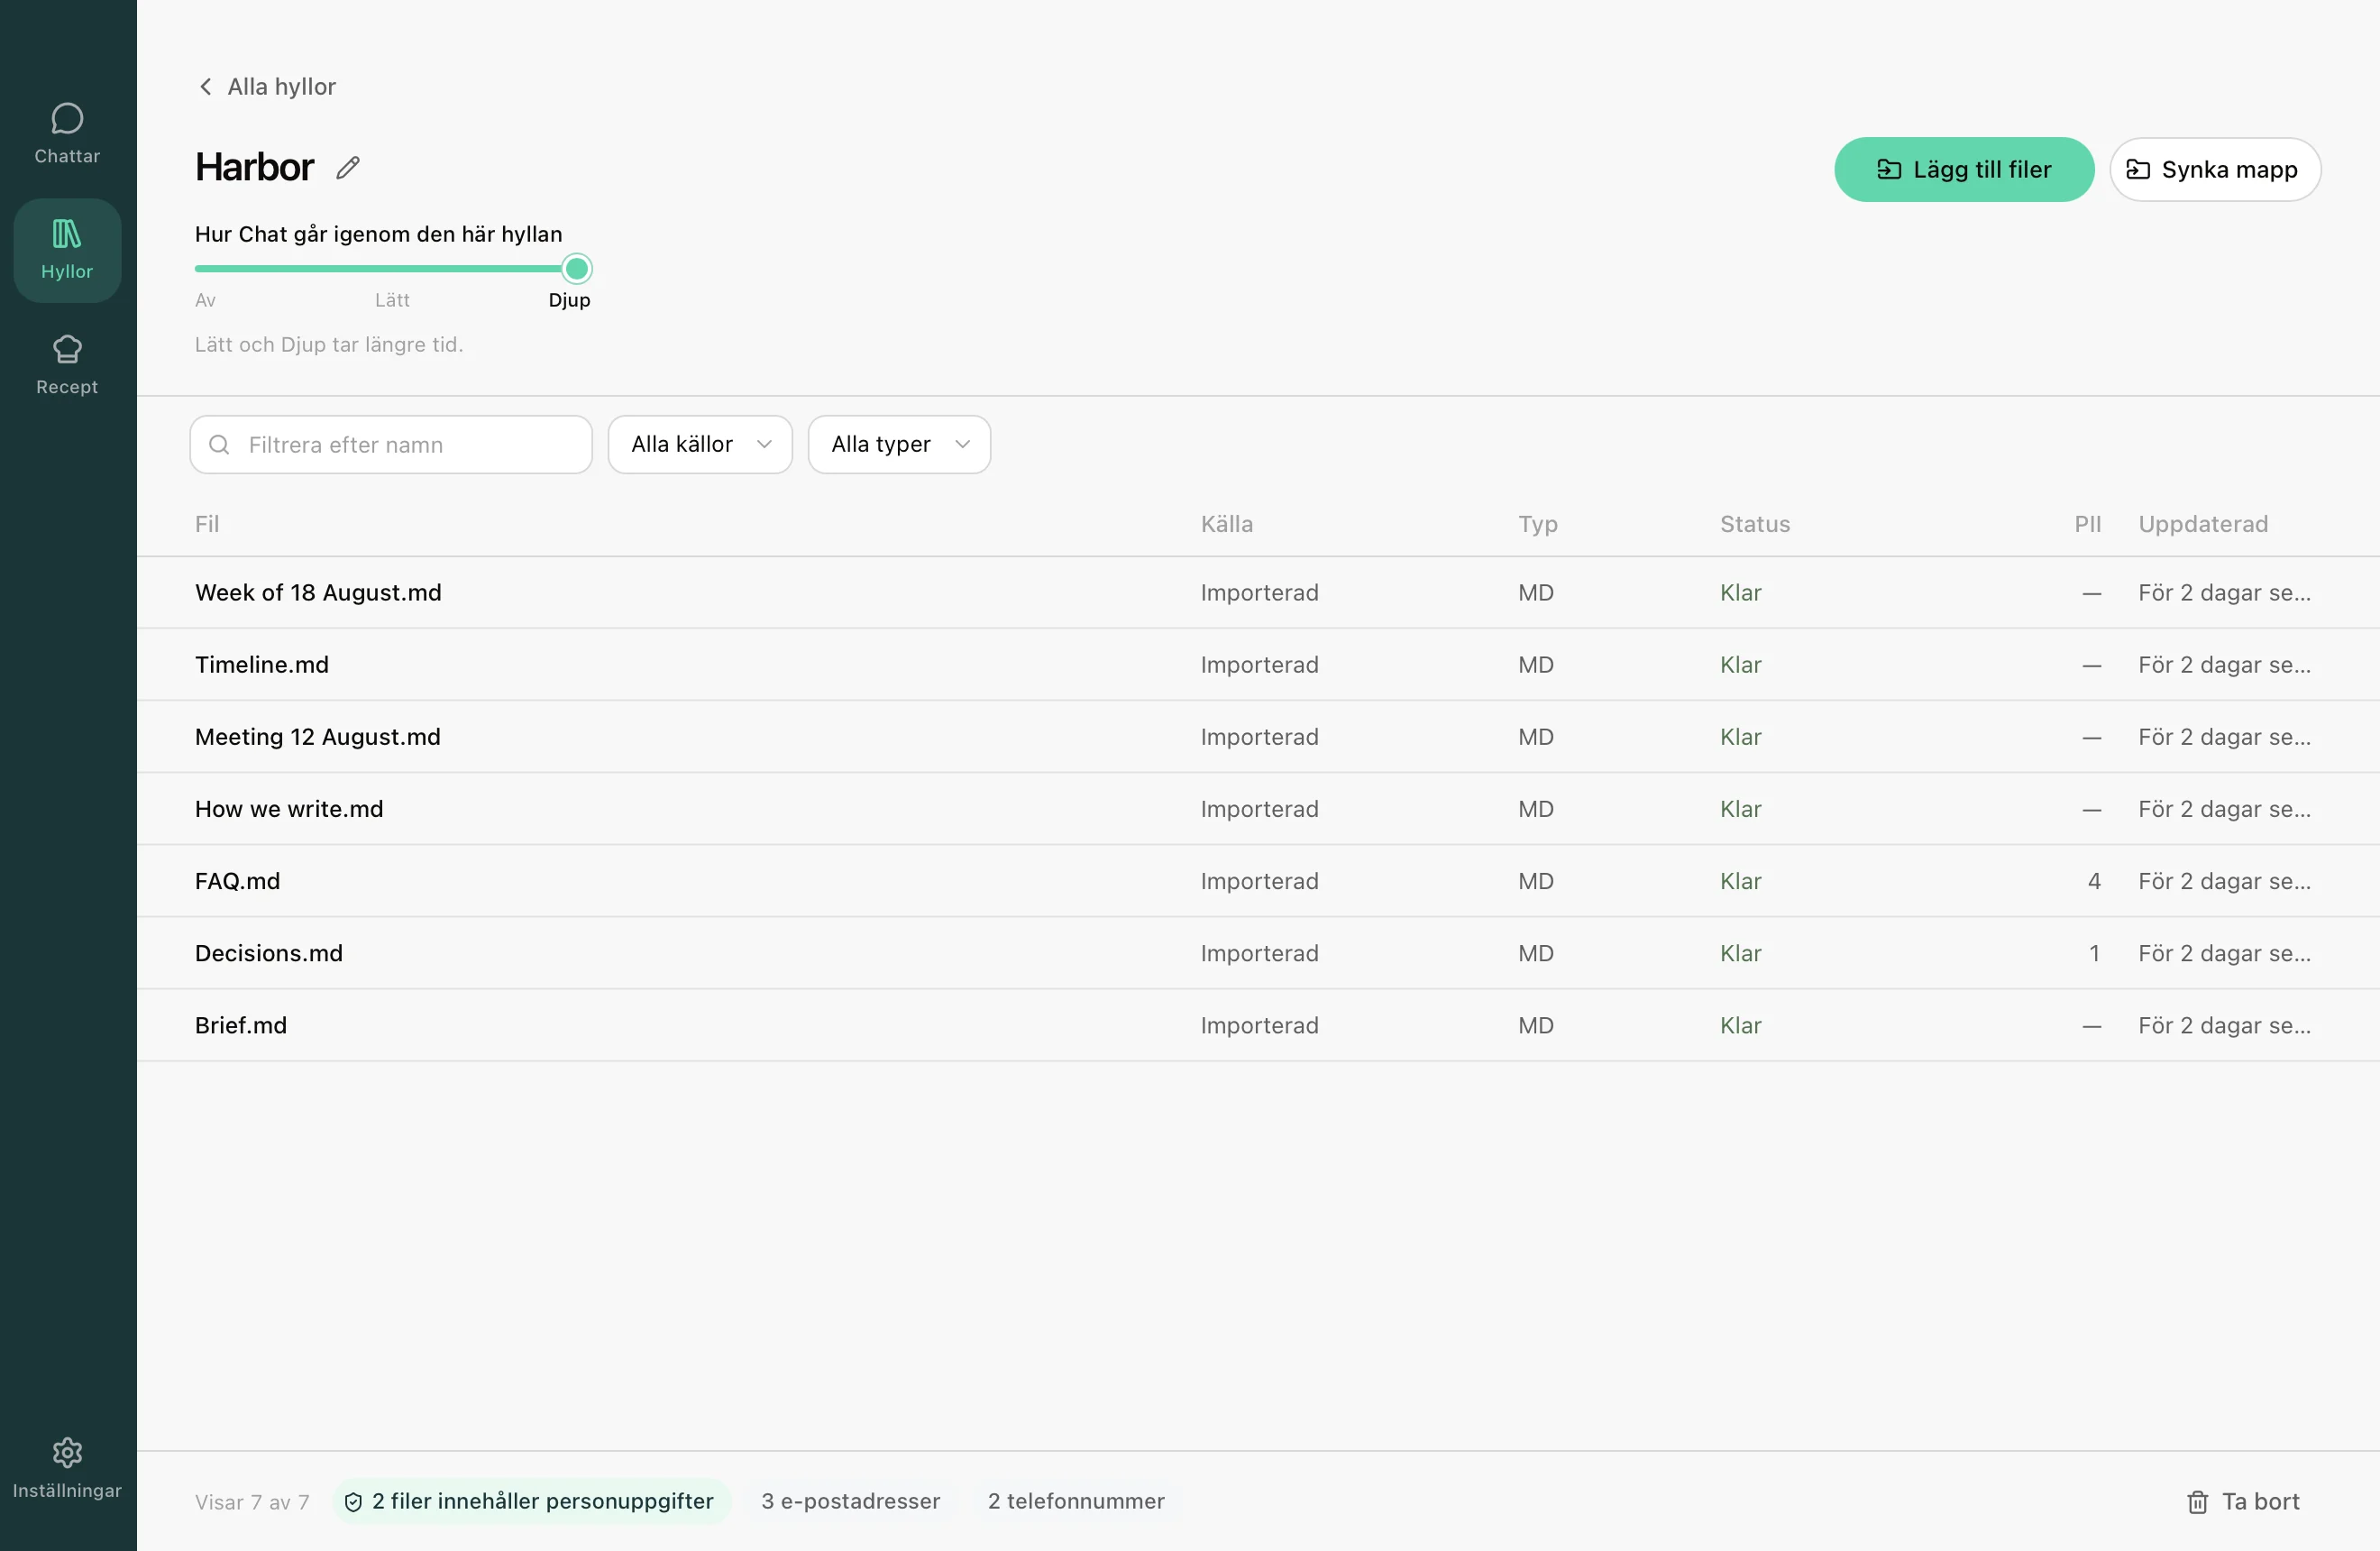Open the FAQ.md file row

(1258, 881)
